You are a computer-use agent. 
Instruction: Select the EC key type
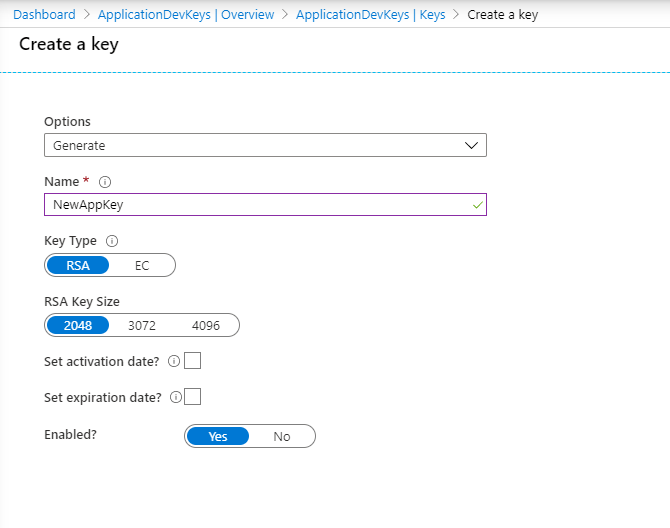pyautogui.click(x=143, y=265)
